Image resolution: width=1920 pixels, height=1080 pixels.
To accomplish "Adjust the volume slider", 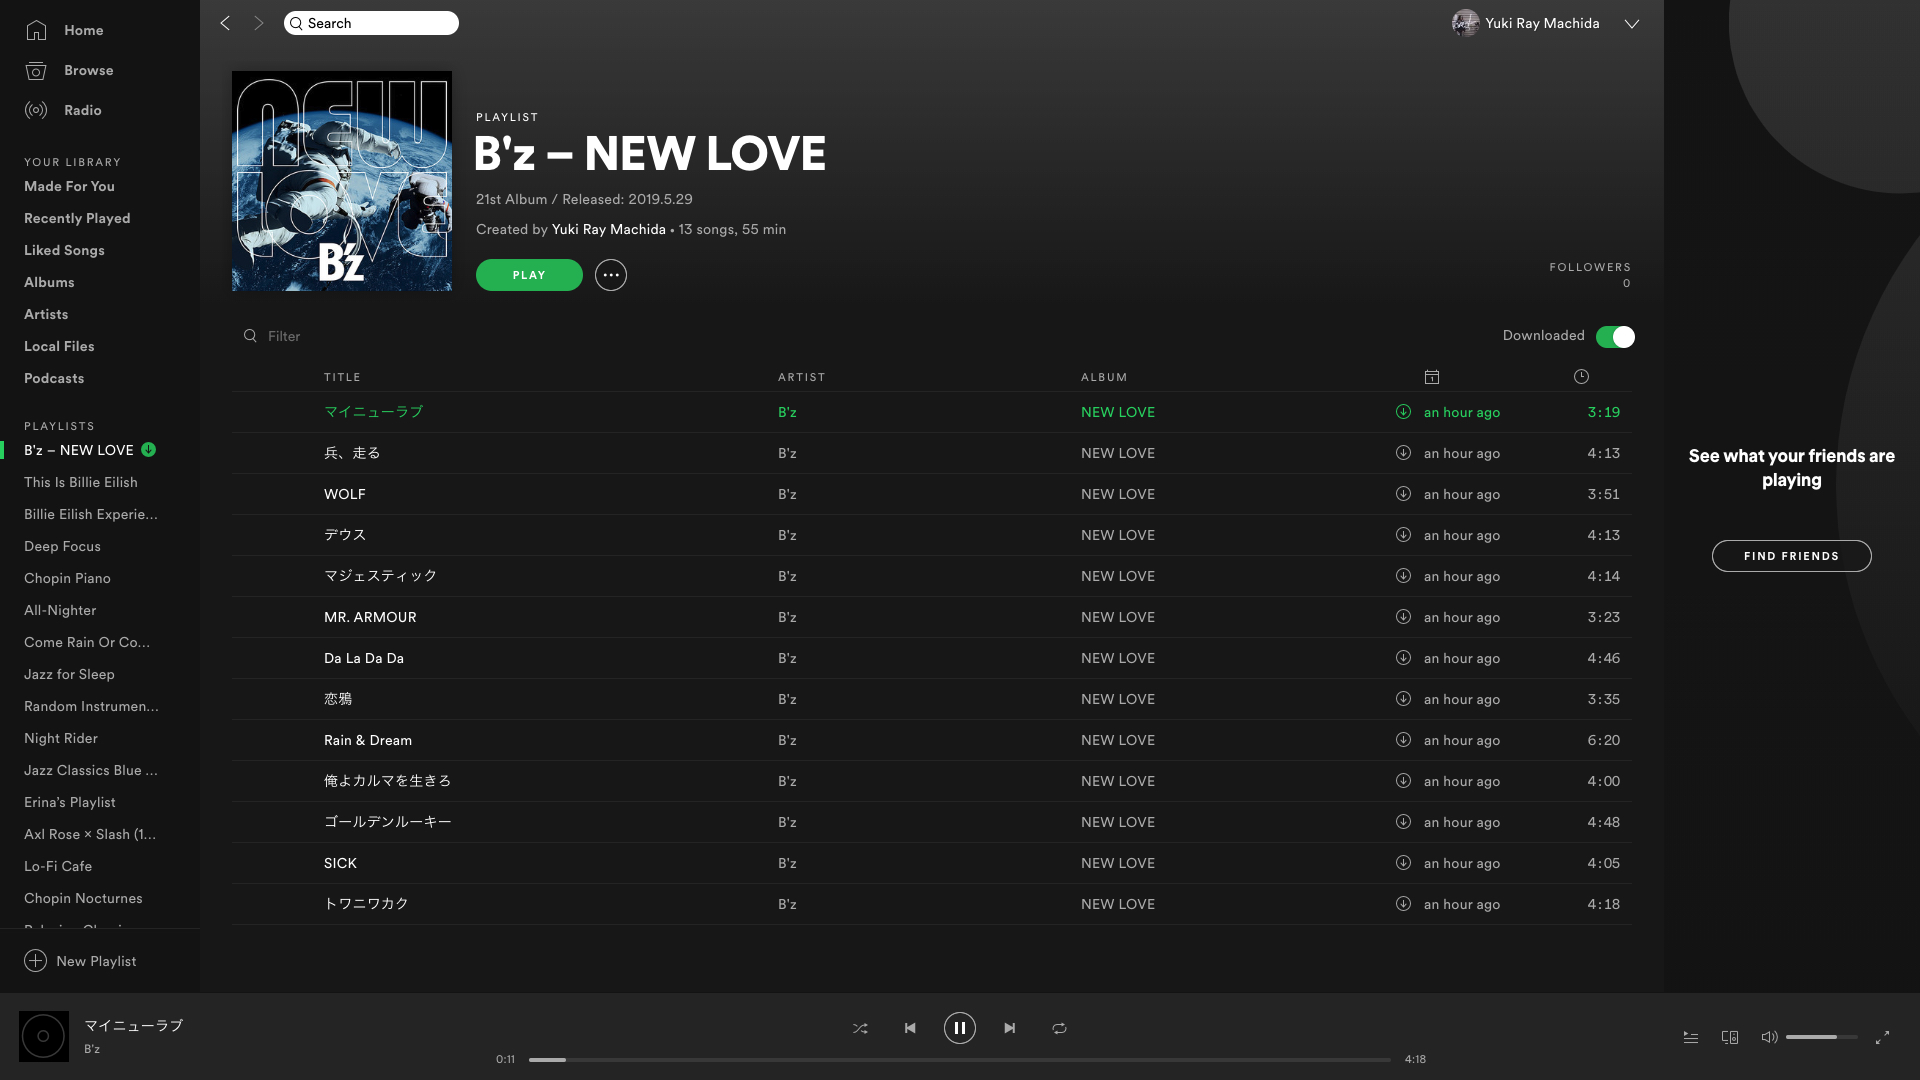I will point(1821,1037).
